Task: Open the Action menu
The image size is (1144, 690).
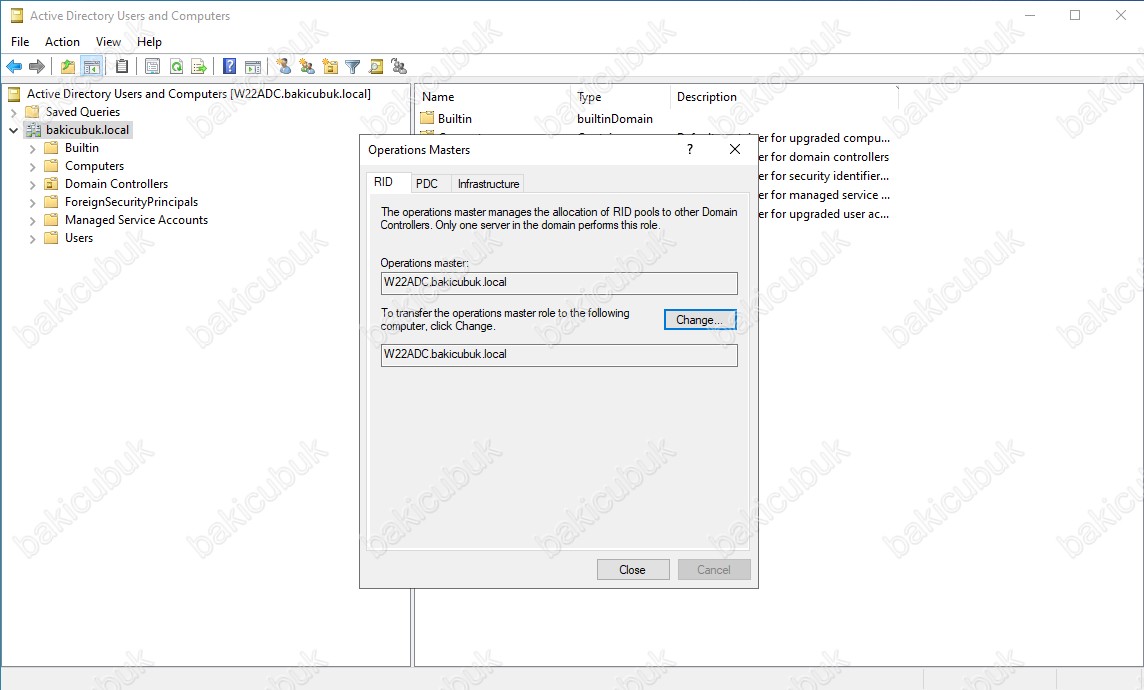Action: [62, 42]
